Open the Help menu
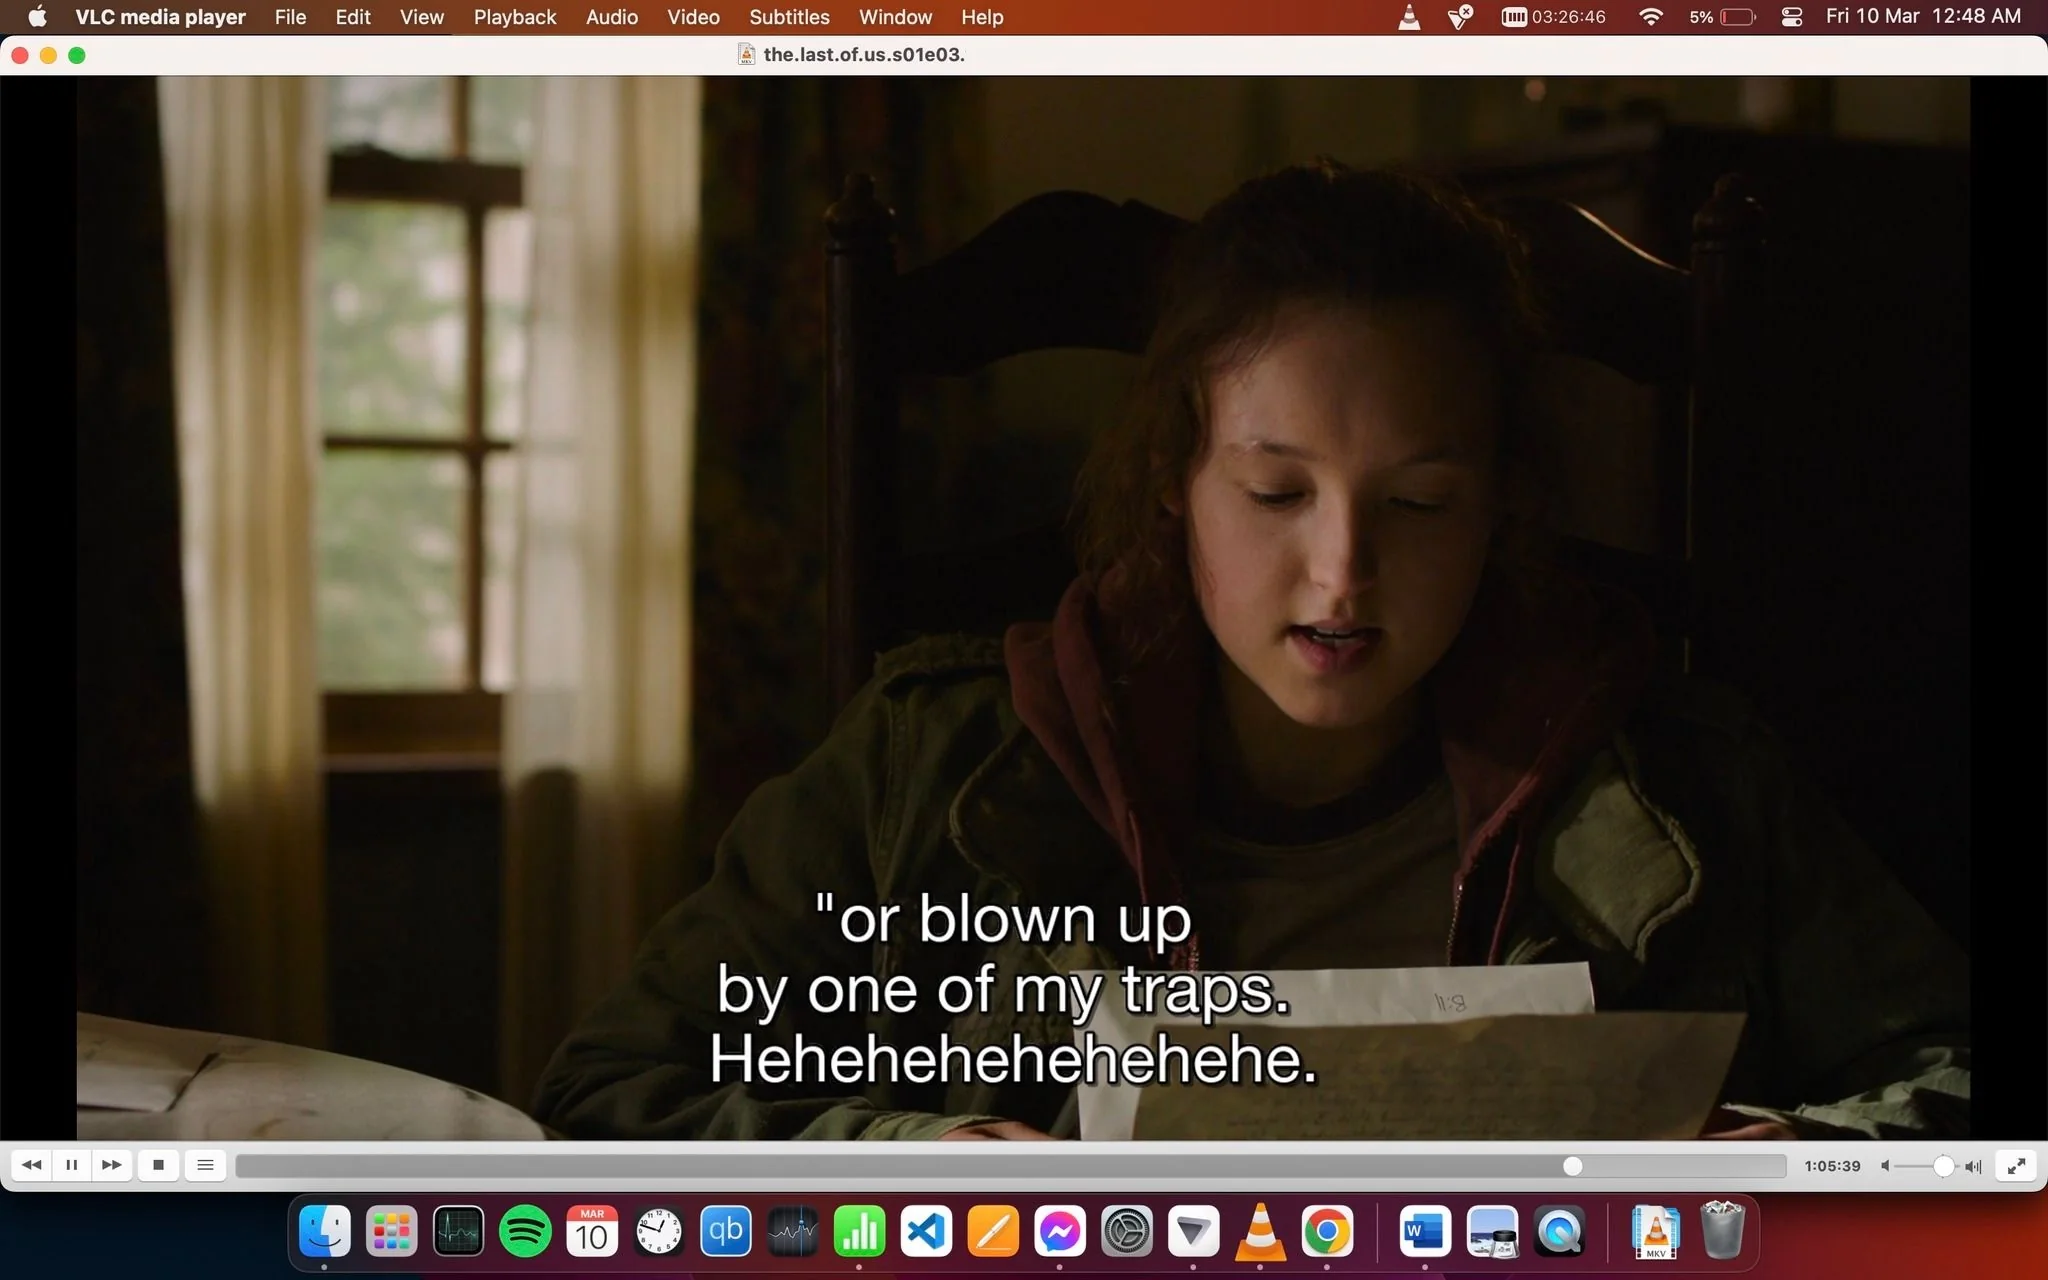The image size is (2048, 1280). pos(982,17)
